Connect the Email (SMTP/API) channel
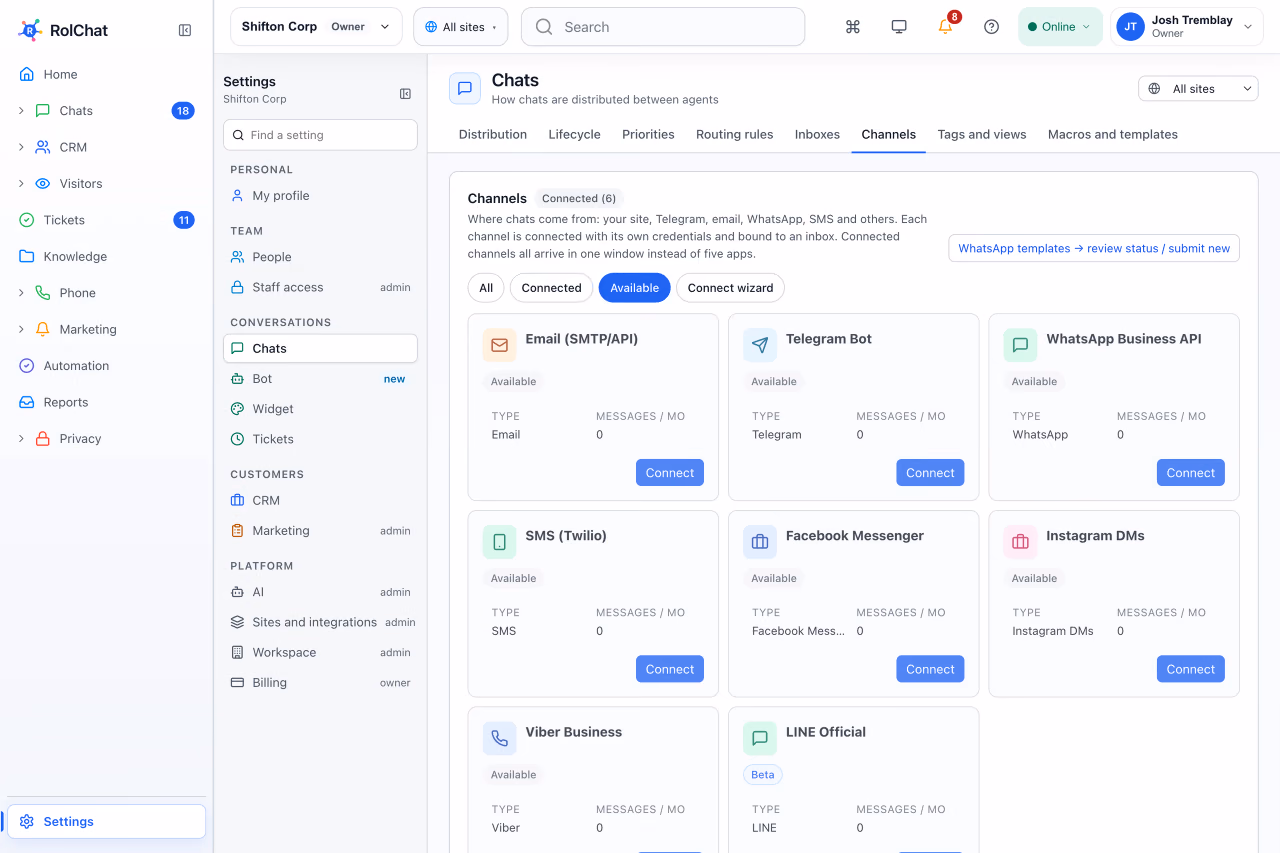The width and height of the screenshot is (1280, 853). pyautogui.click(x=670, y=473)
